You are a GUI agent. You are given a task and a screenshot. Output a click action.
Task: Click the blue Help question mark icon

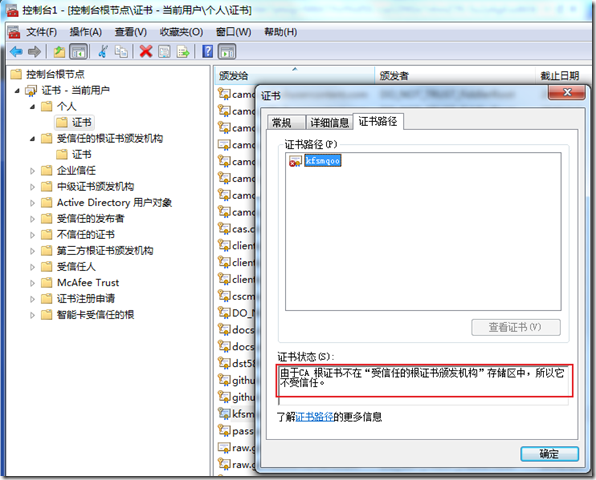click(x=208, y=51)
